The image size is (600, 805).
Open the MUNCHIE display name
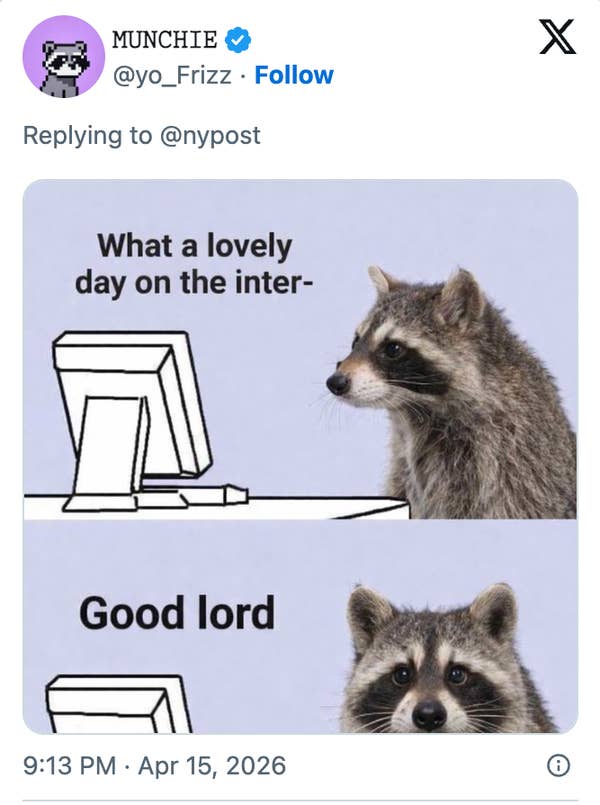pos(167,40)
